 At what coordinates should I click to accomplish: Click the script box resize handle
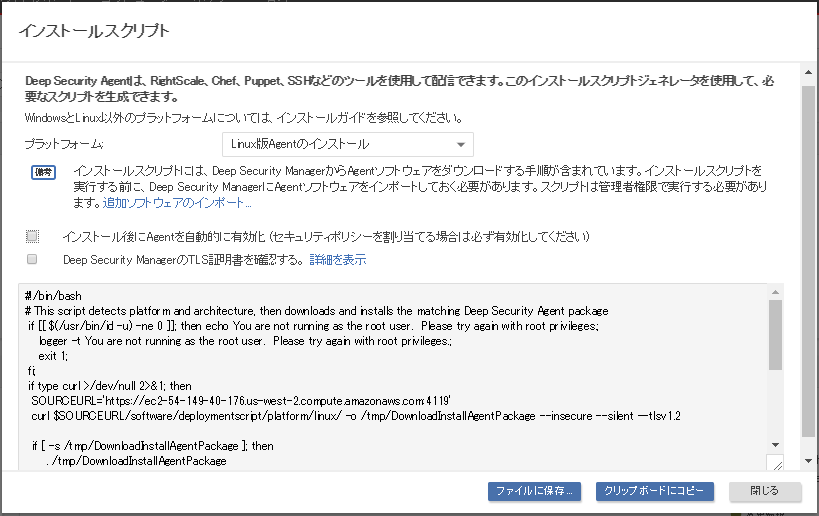coord(776,462)
